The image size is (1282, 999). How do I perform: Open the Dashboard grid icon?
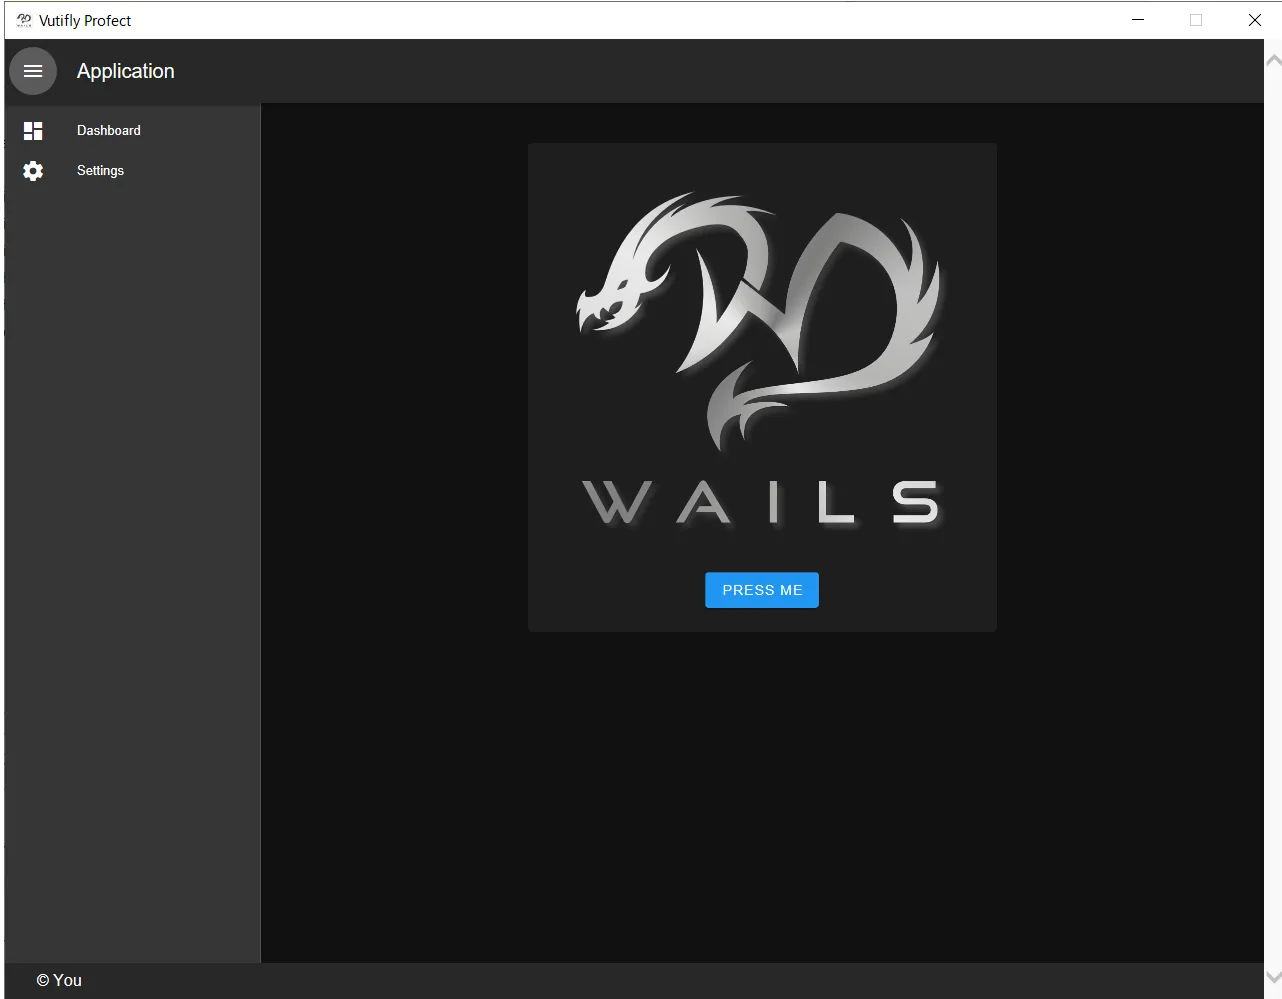(x=33, y=131)
